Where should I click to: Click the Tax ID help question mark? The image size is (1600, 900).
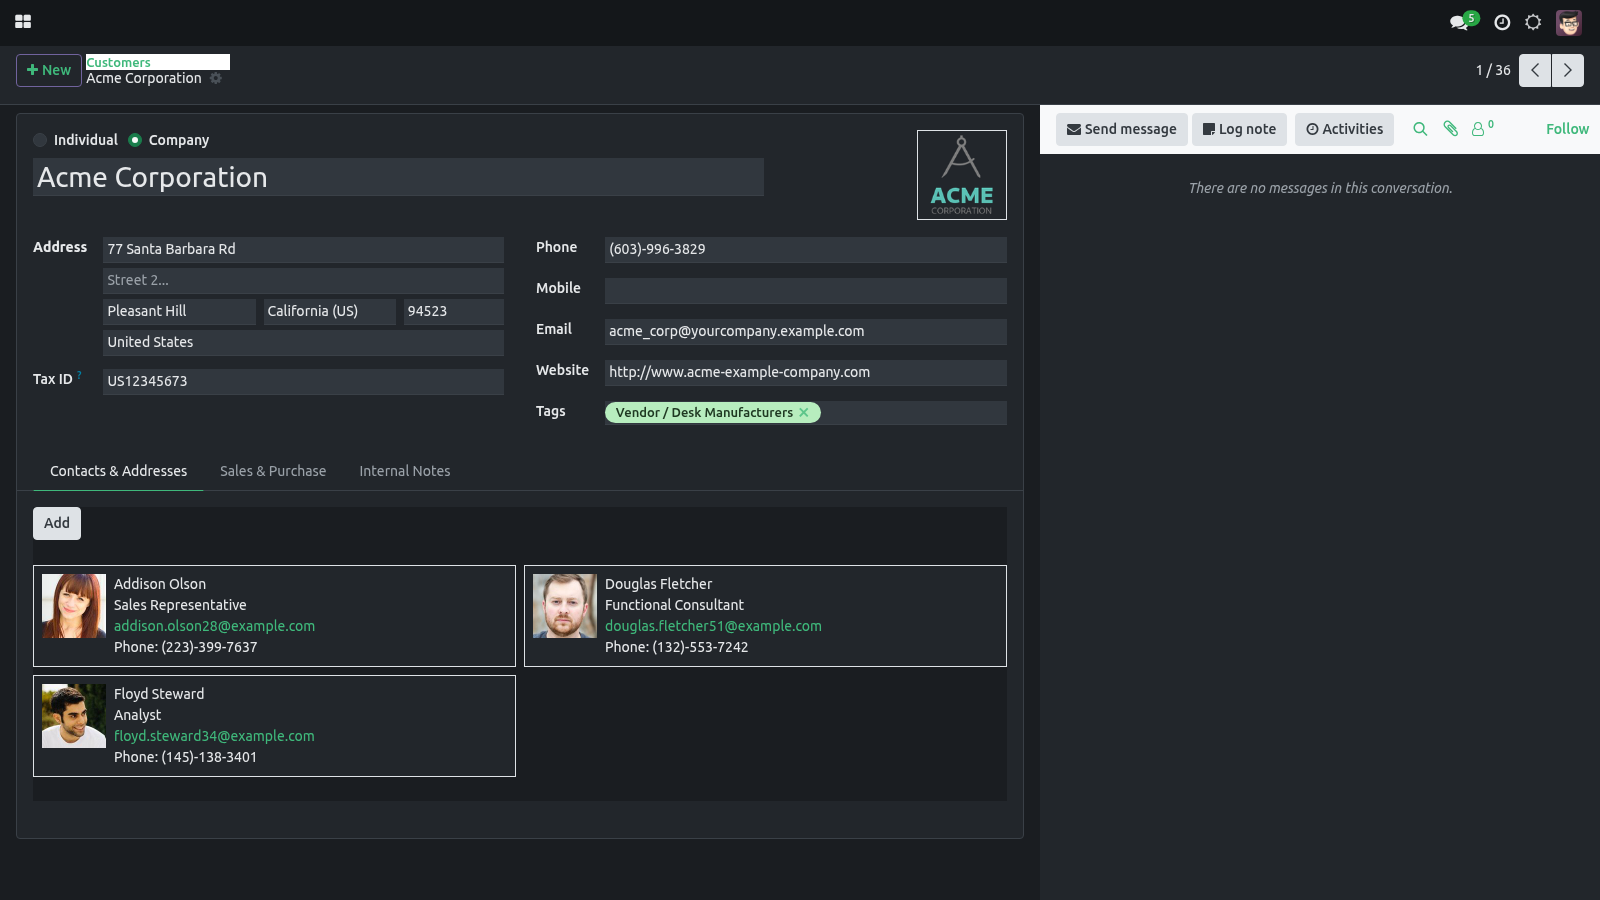click(79, 375)
